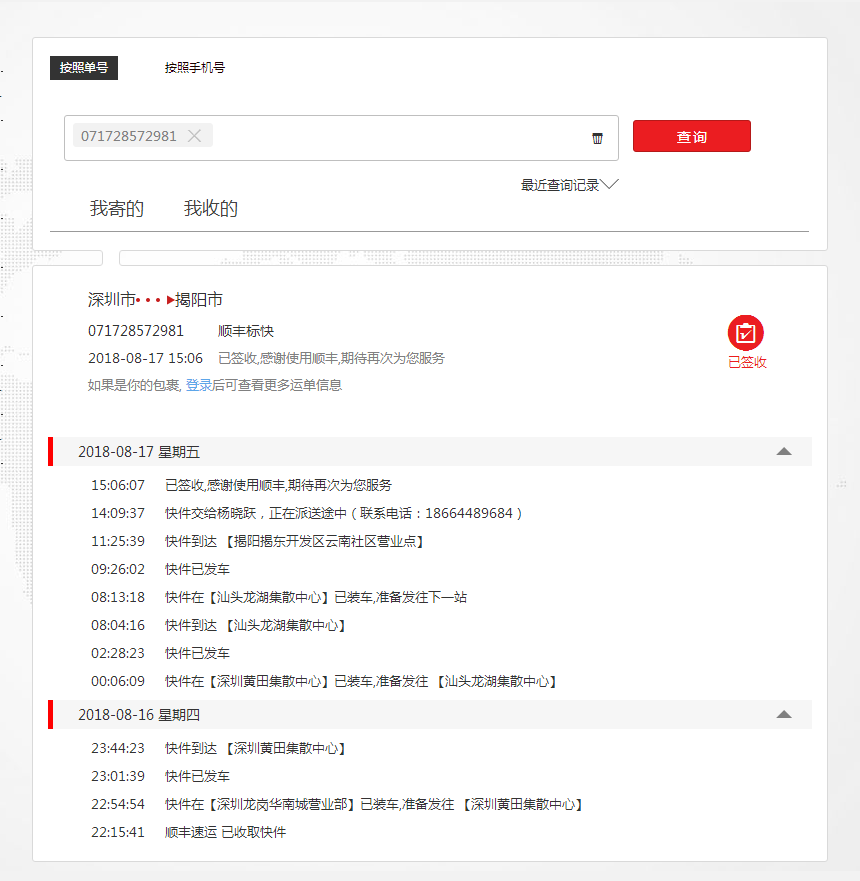Screen dimensions: 860x881
Task: Open the 我收的 tab
Action: (x=211, y=208)
